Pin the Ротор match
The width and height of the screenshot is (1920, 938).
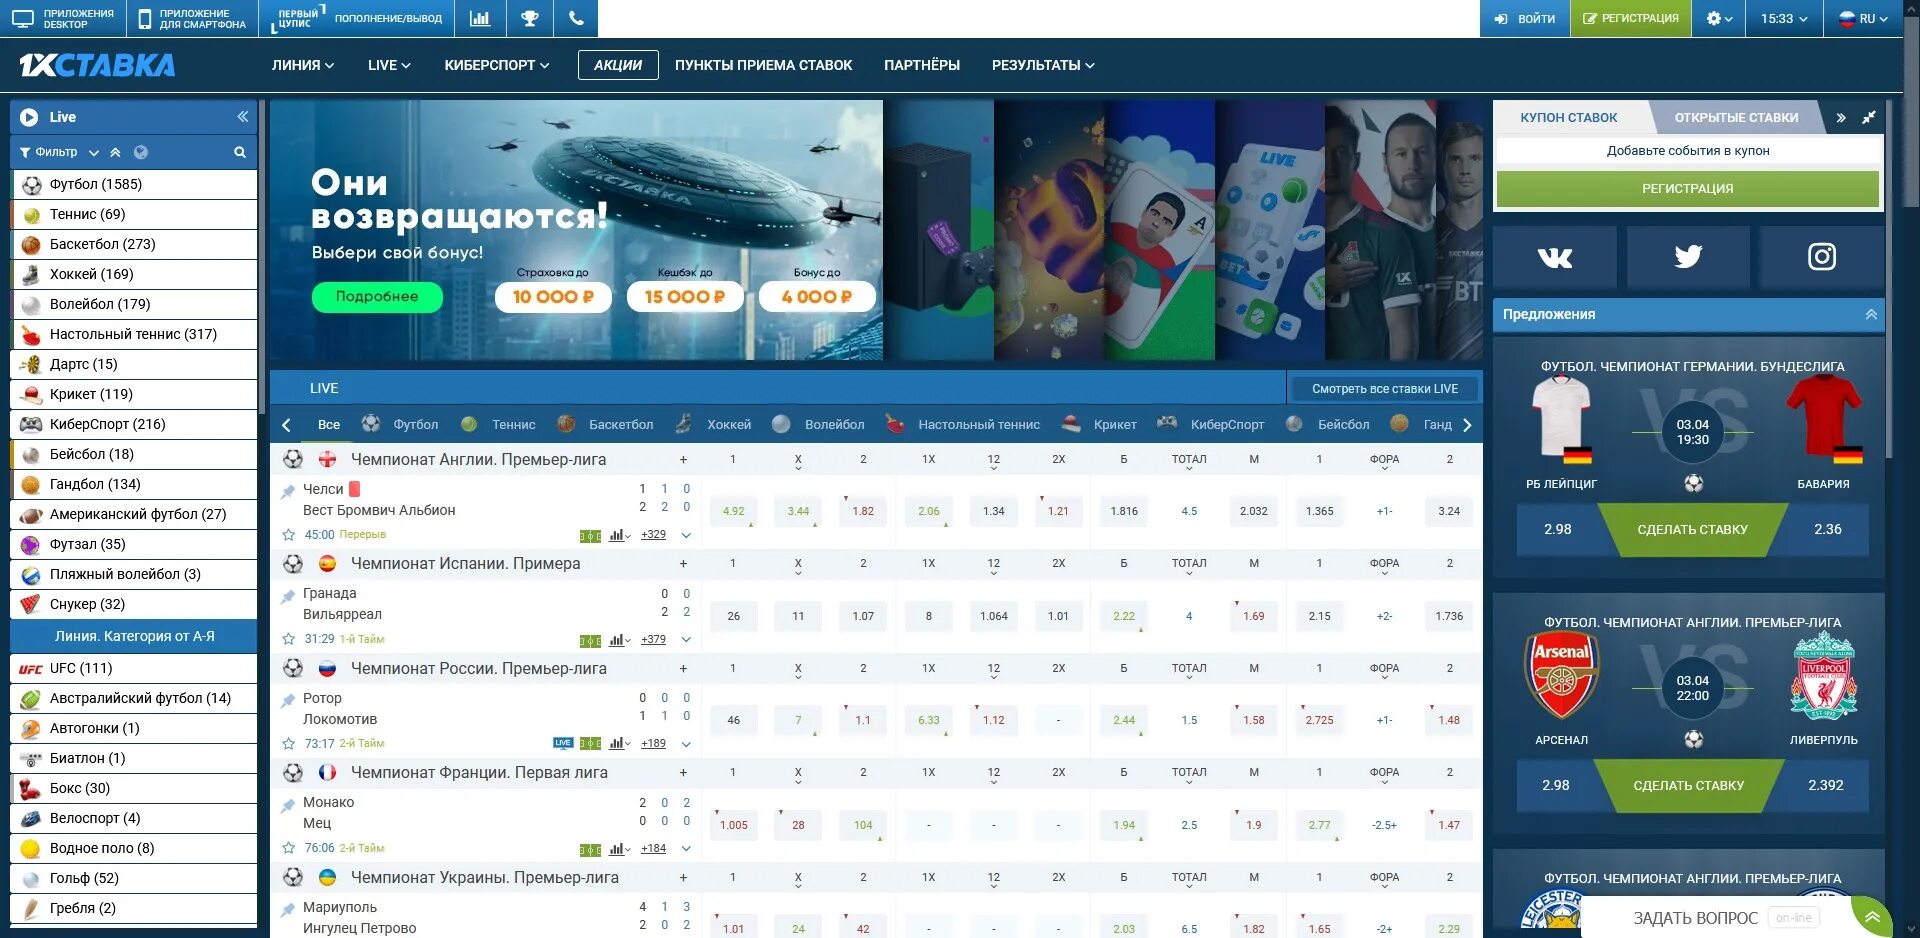pos(288,699)
